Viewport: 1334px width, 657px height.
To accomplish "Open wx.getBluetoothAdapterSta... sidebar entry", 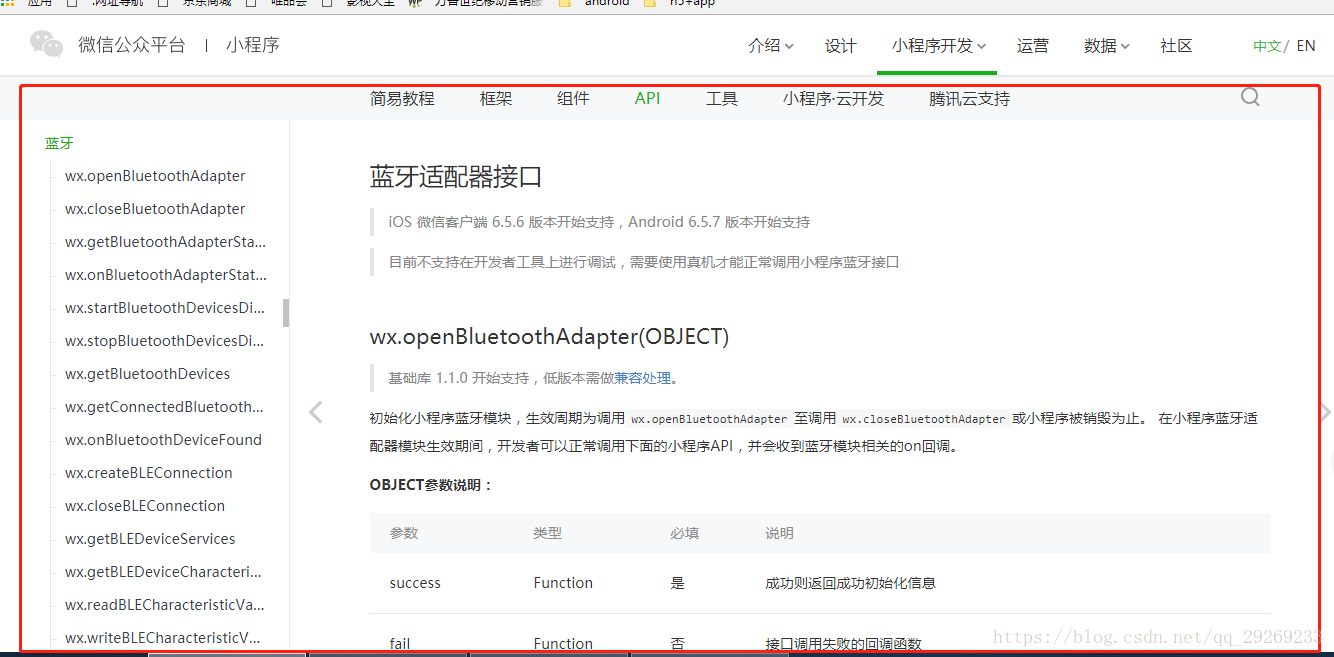I will (165, 242).
